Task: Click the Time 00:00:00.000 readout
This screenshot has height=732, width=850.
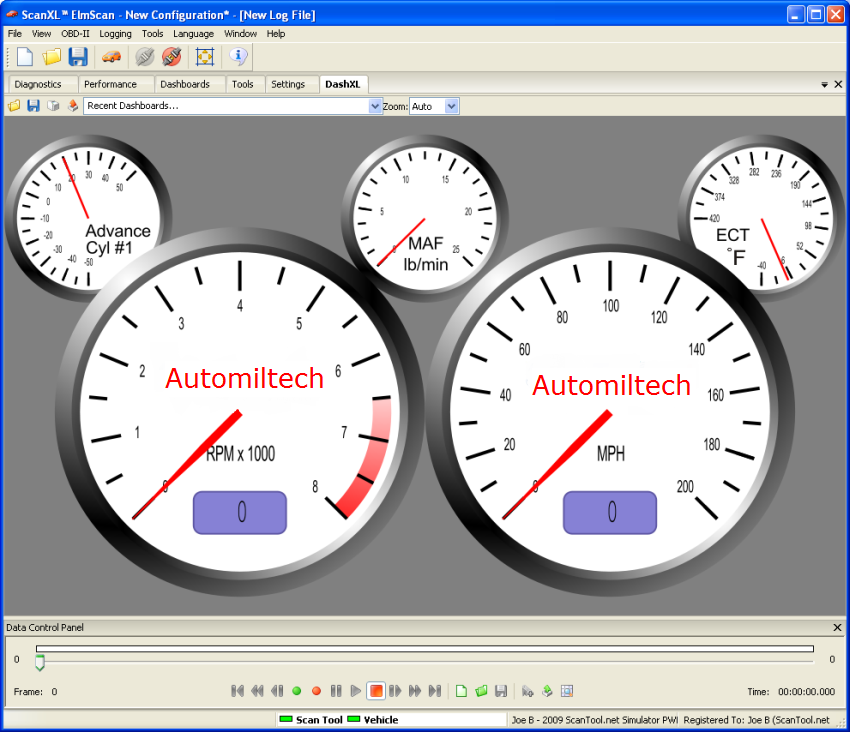Action: point(791,691)
